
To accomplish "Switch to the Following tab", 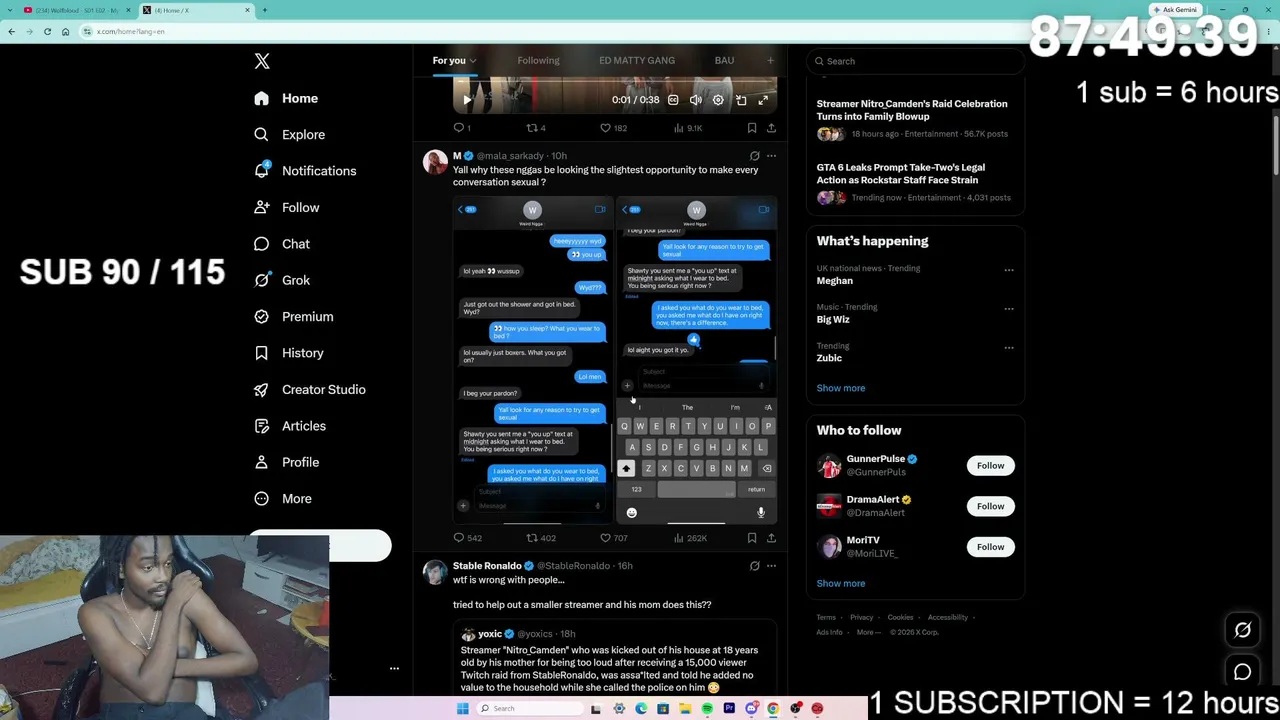I will coord(538,61).
